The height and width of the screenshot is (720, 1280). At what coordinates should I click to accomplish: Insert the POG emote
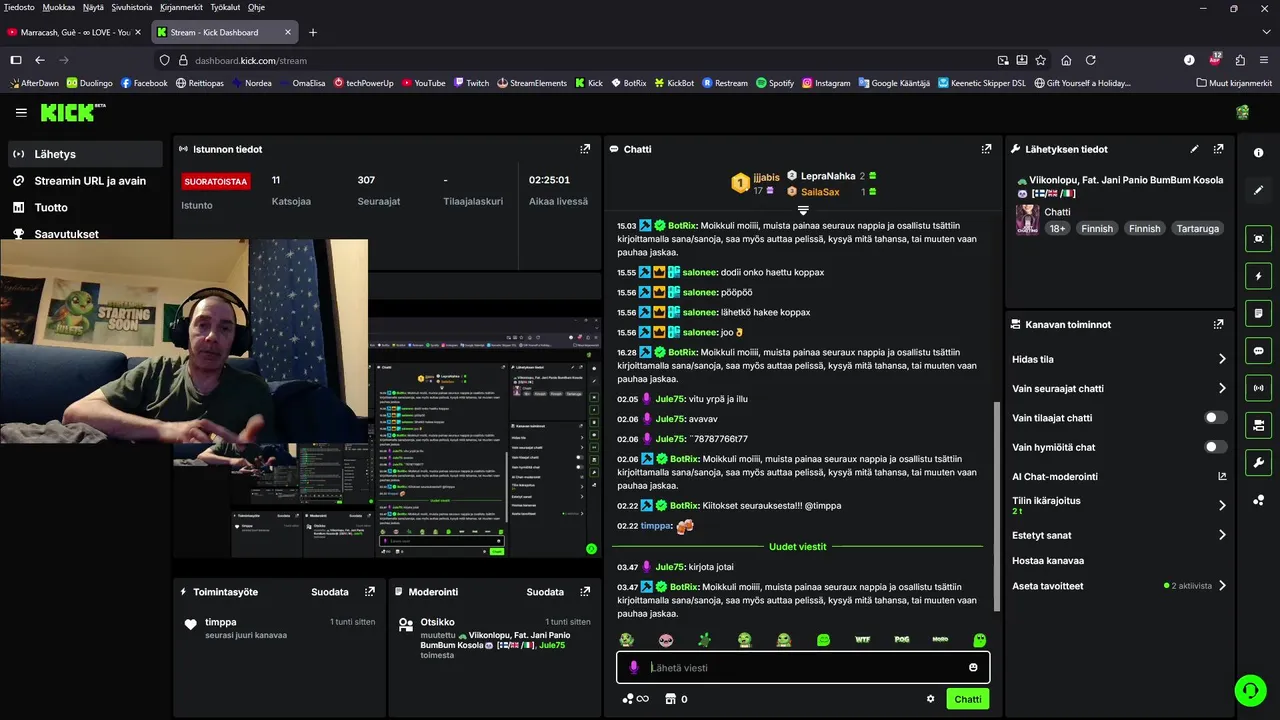[902, 639]
